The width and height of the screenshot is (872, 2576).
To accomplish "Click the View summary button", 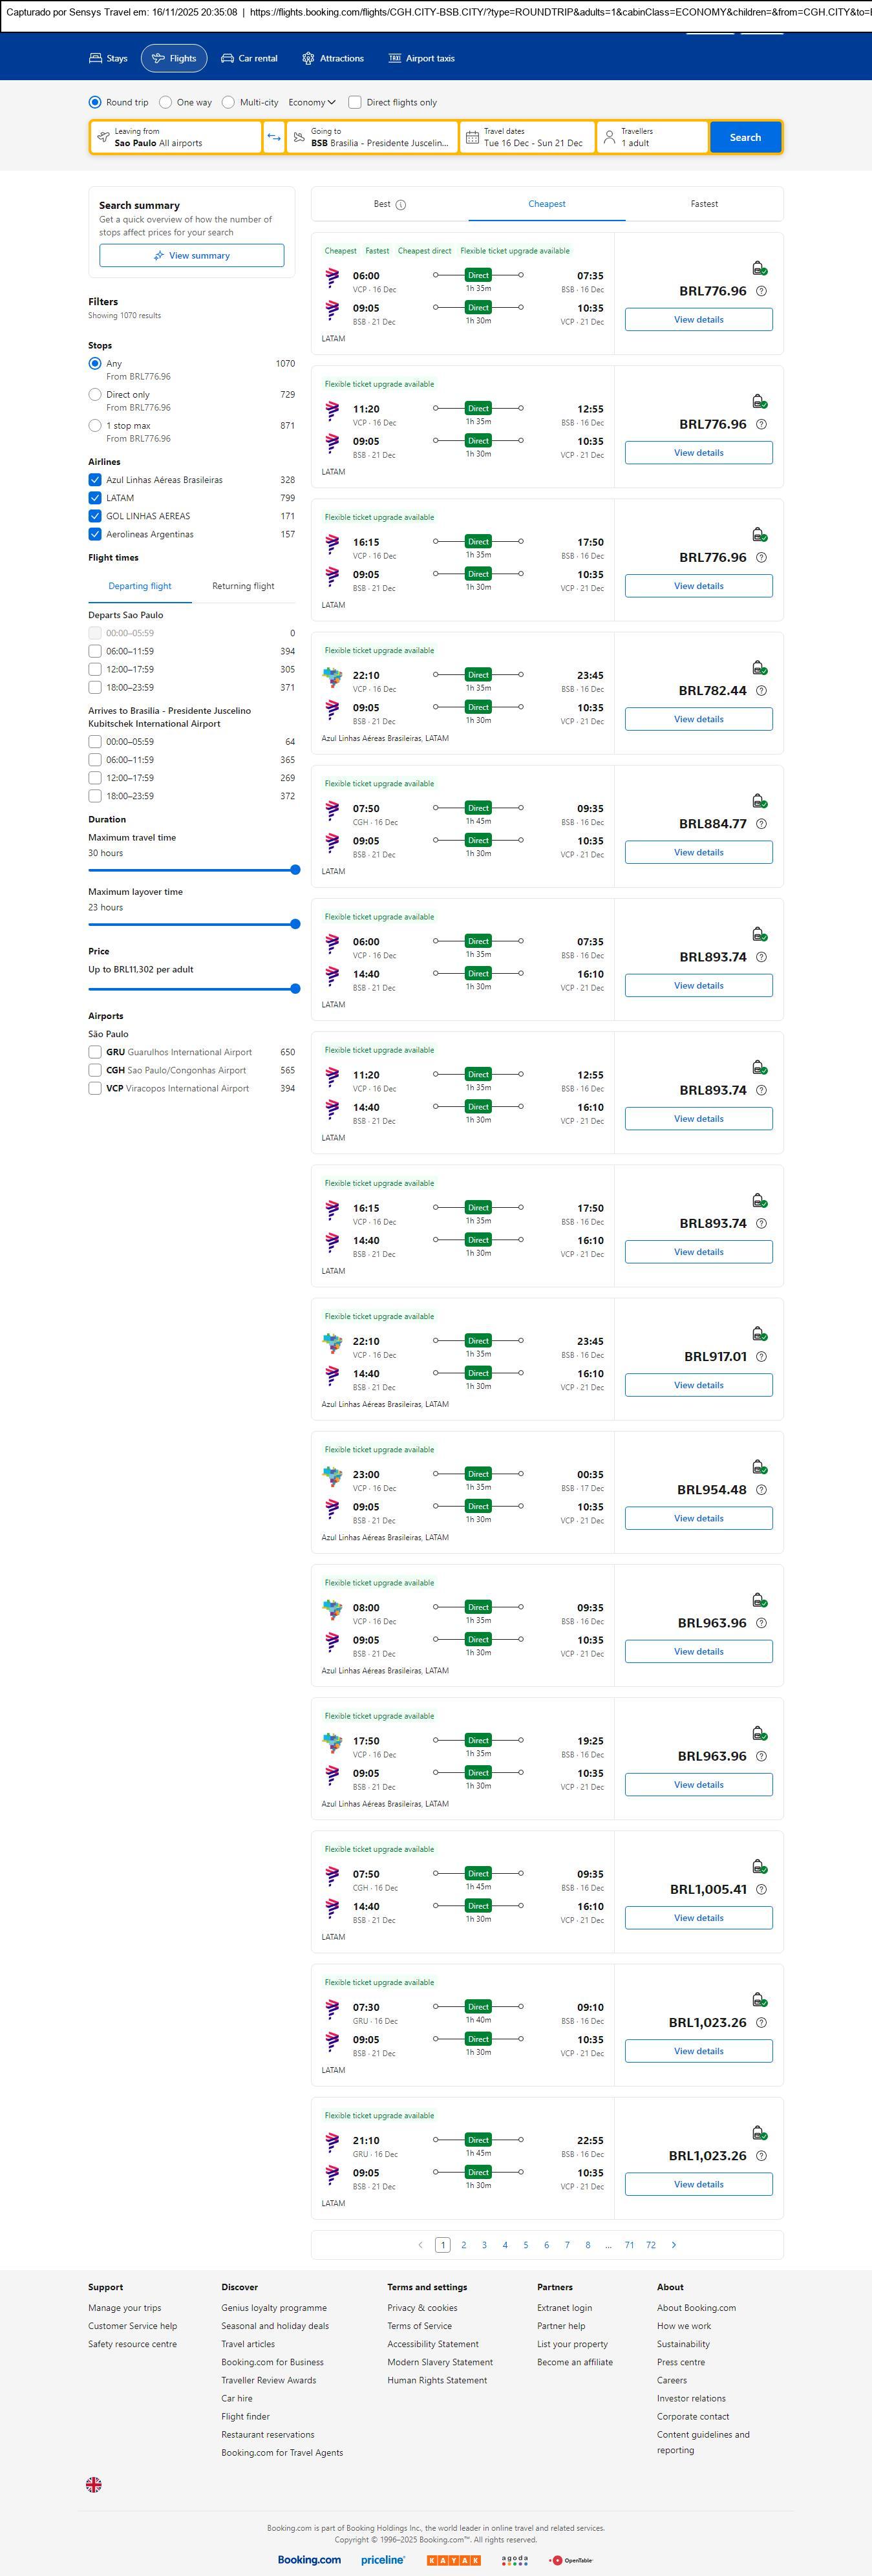I will tap(191, 256).
